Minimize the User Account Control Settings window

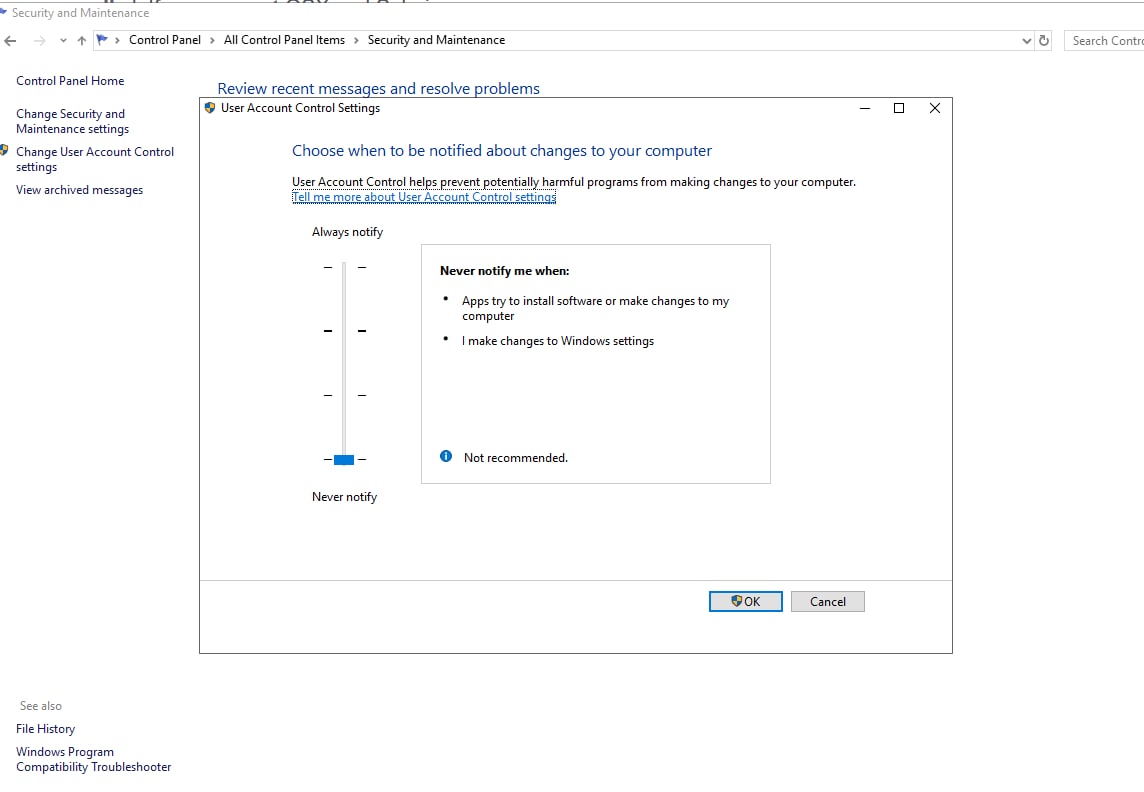point(865,108)
